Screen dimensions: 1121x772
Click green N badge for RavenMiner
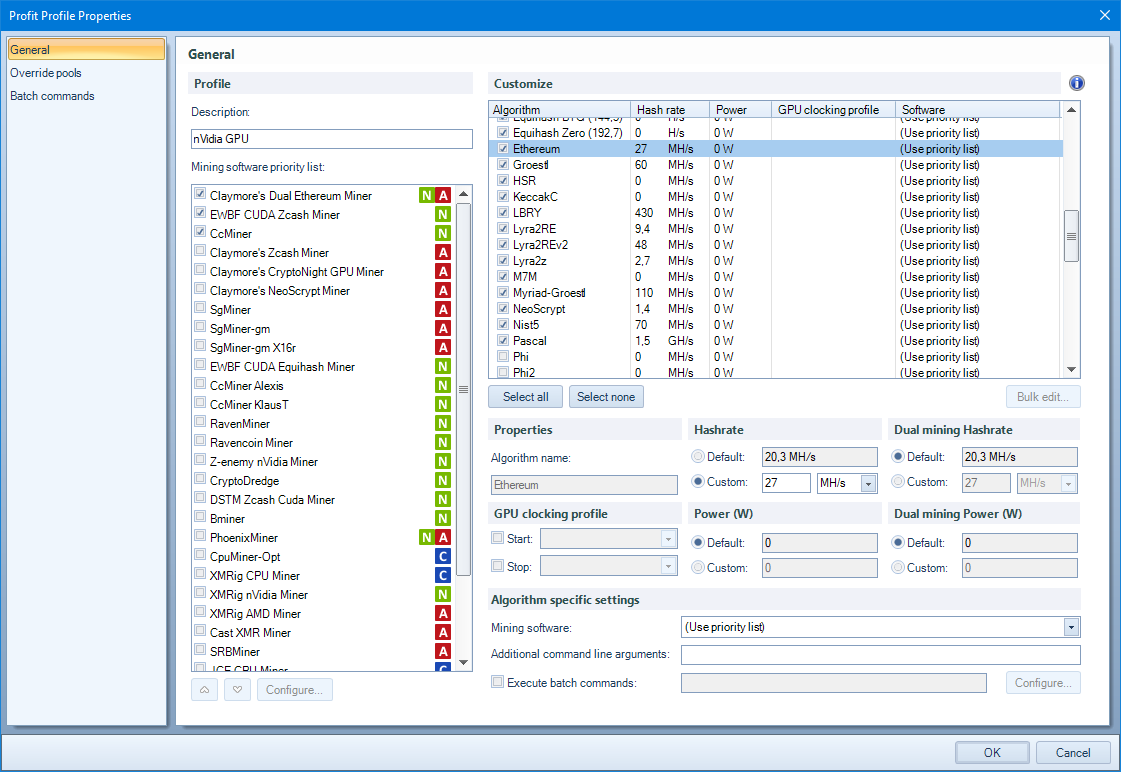tap(443, 423)
